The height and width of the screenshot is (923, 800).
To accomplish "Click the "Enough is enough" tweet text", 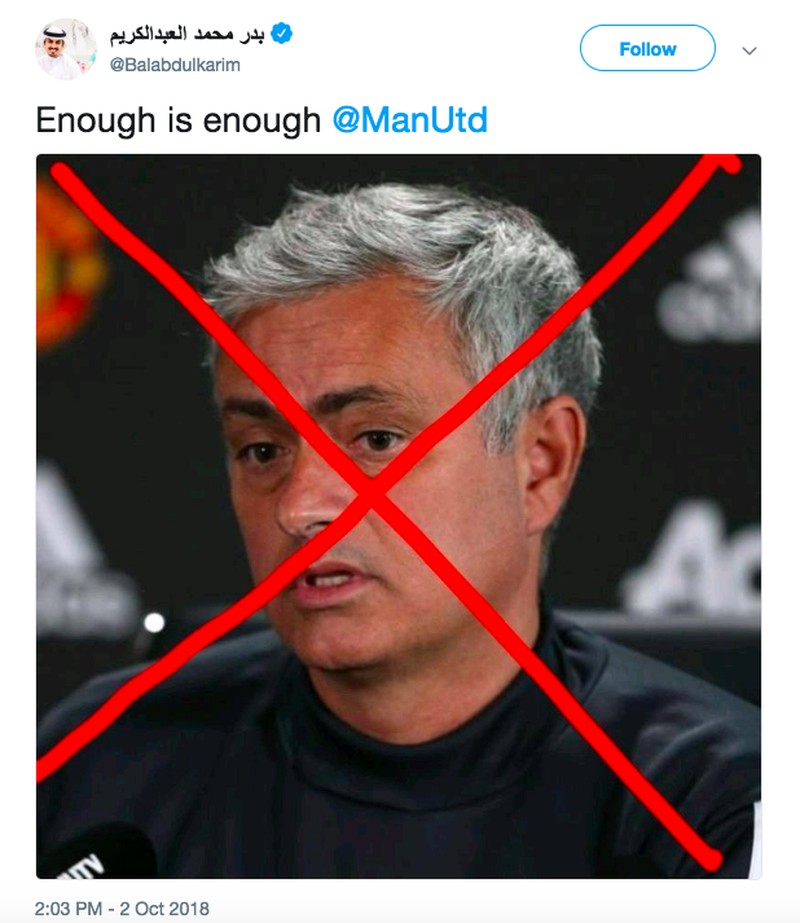I will coord(178,121).
